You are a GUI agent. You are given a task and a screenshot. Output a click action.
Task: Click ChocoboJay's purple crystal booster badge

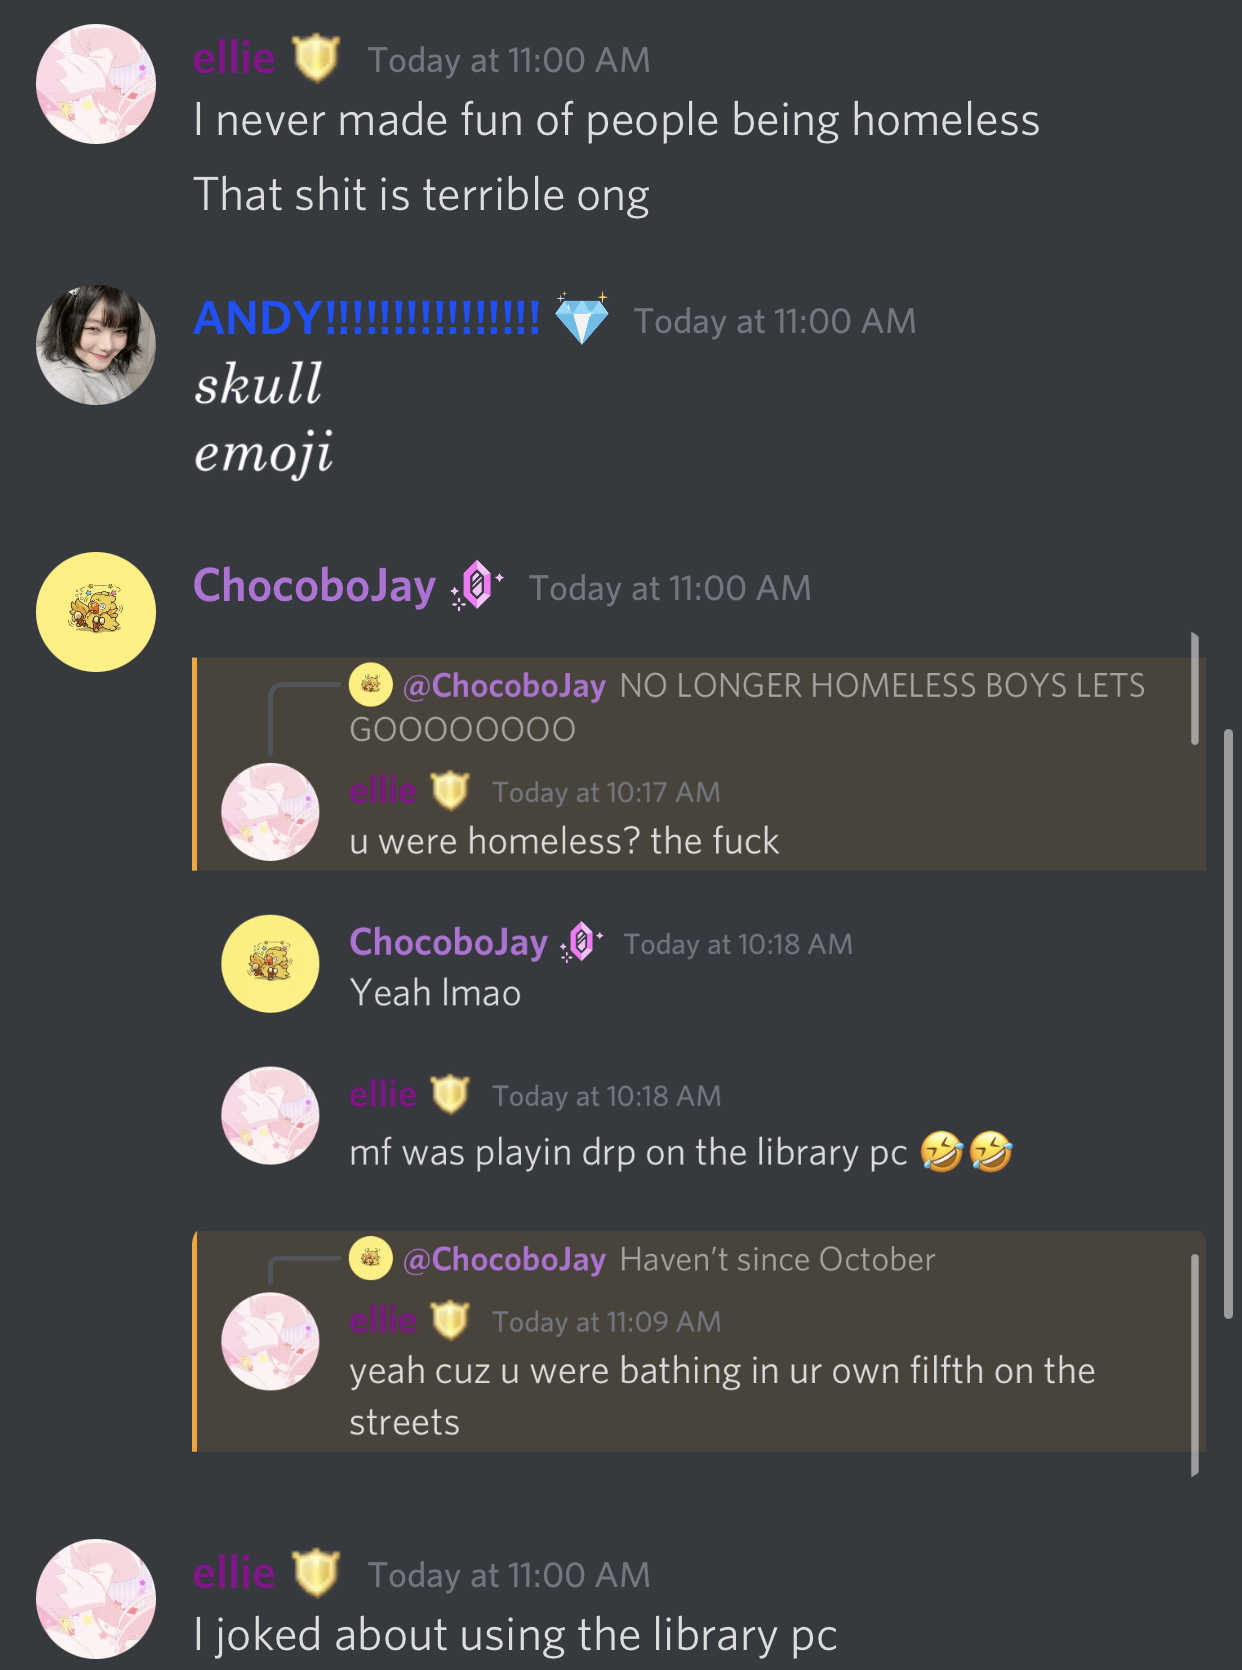(477, 585)
